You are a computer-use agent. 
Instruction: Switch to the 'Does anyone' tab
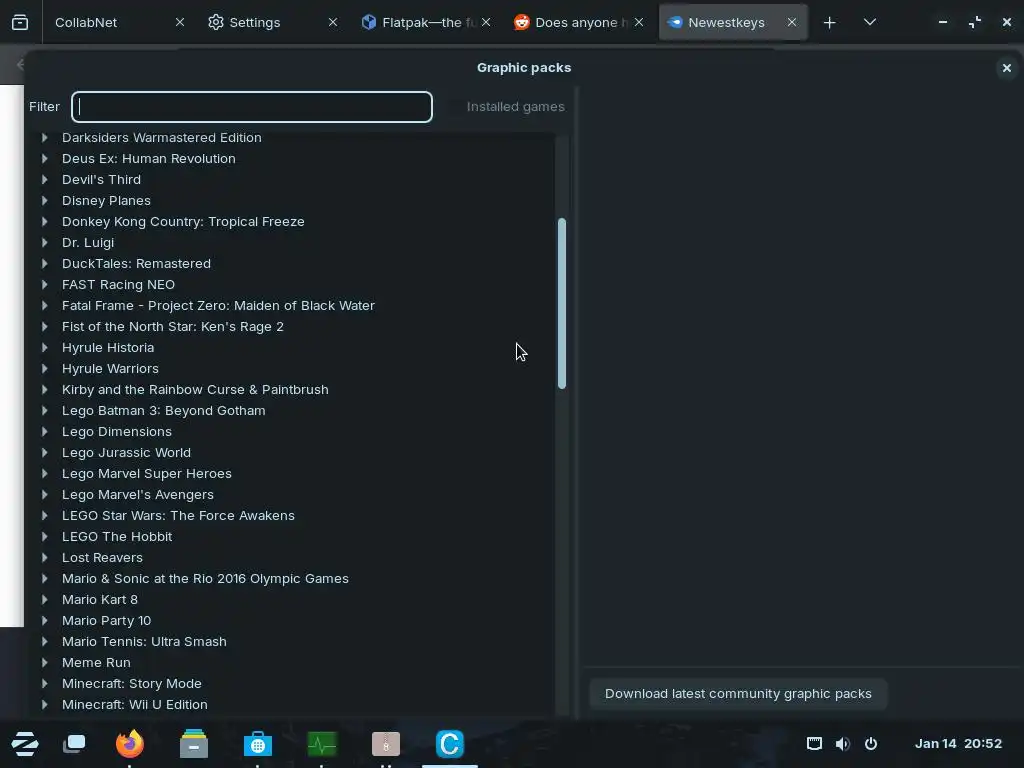pos(571,22)
